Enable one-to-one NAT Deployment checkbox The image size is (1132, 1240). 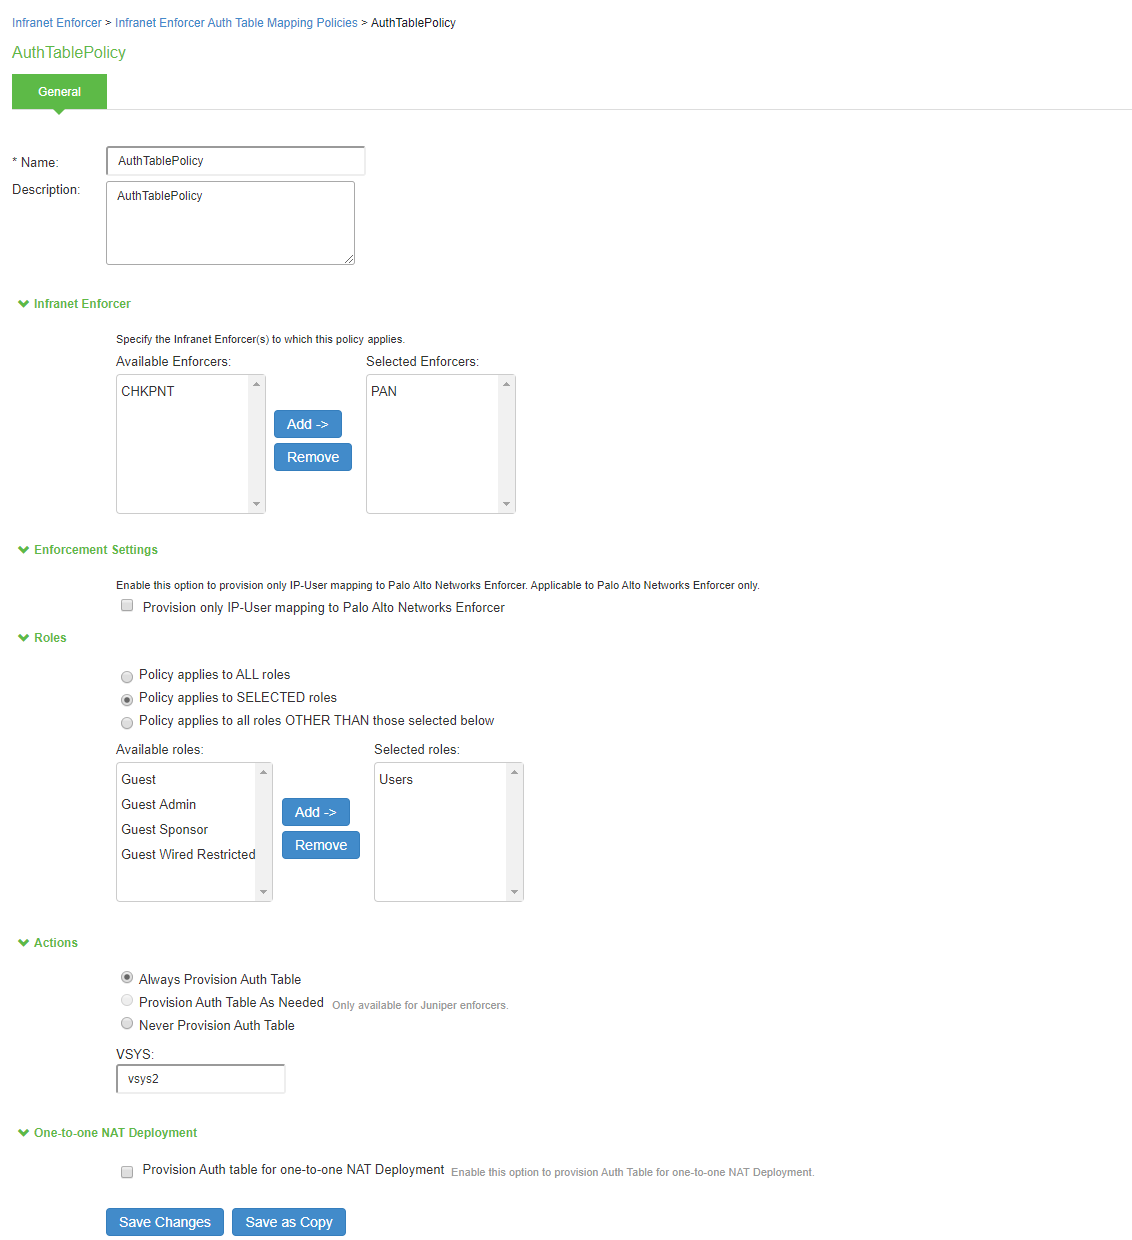127,1172
